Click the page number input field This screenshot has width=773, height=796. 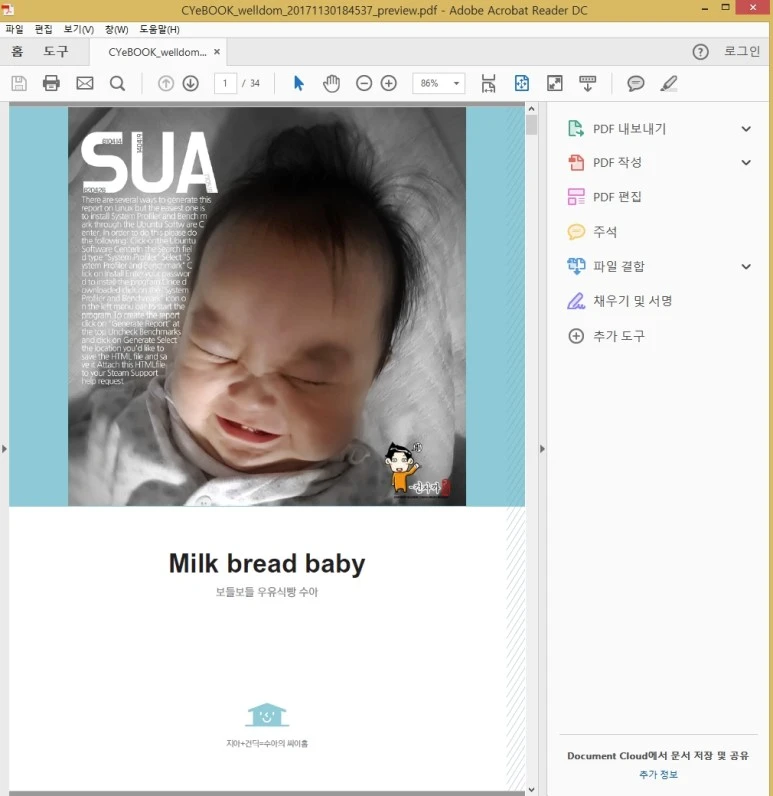tap(225, 83)
